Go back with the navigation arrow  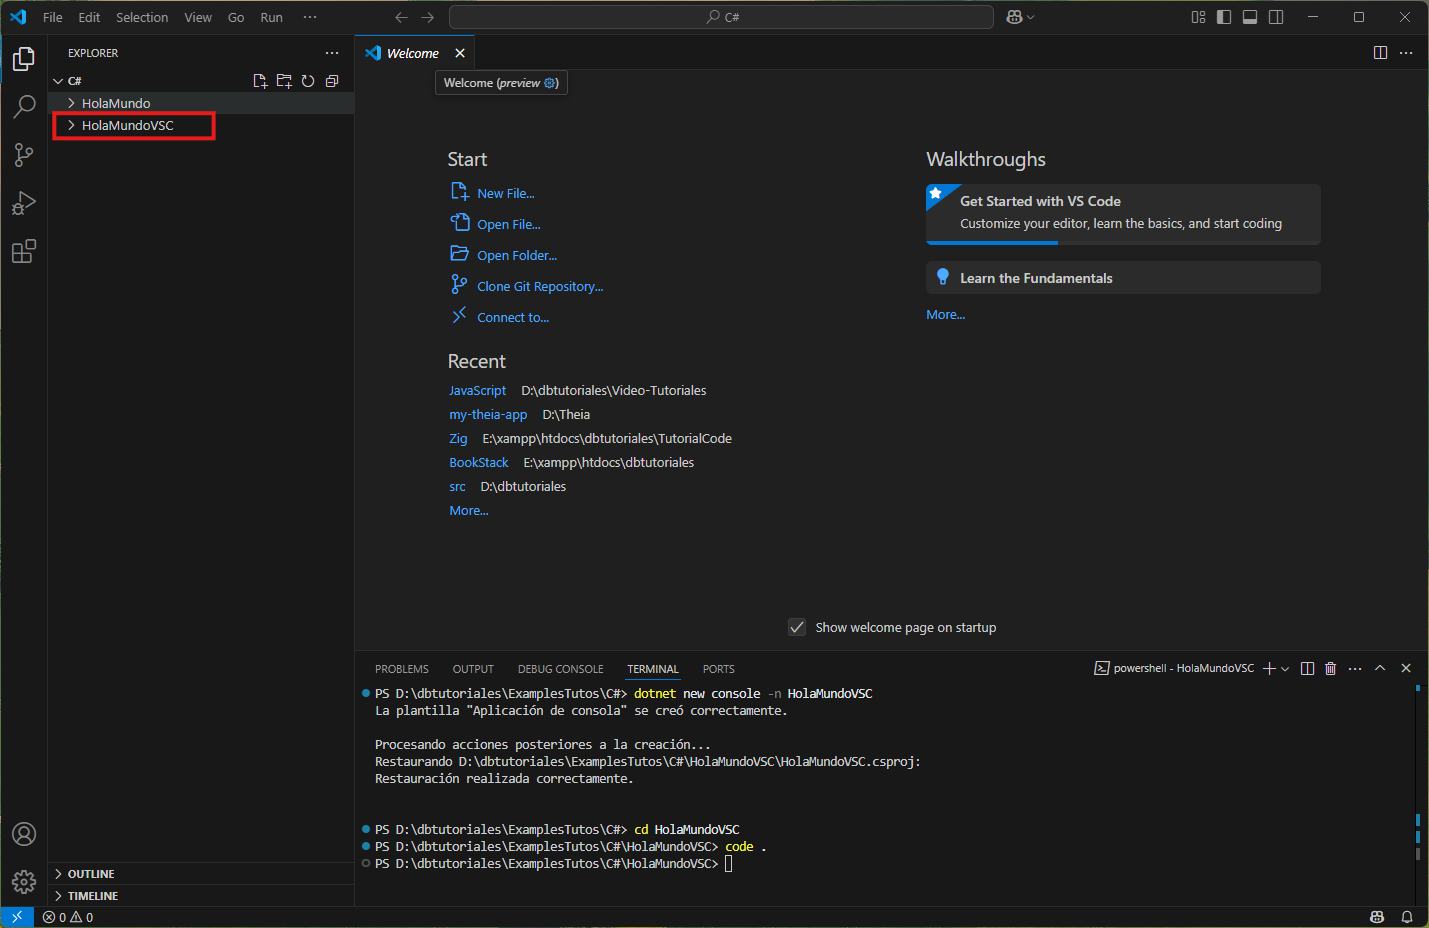click(x=401, y=17)
